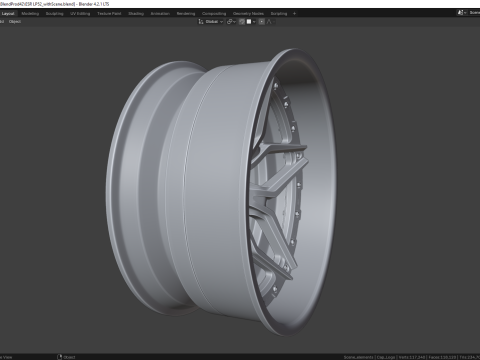Switch to the Sculpting workspace tab
The image size is (480, 360).
(x=54, y=14)
